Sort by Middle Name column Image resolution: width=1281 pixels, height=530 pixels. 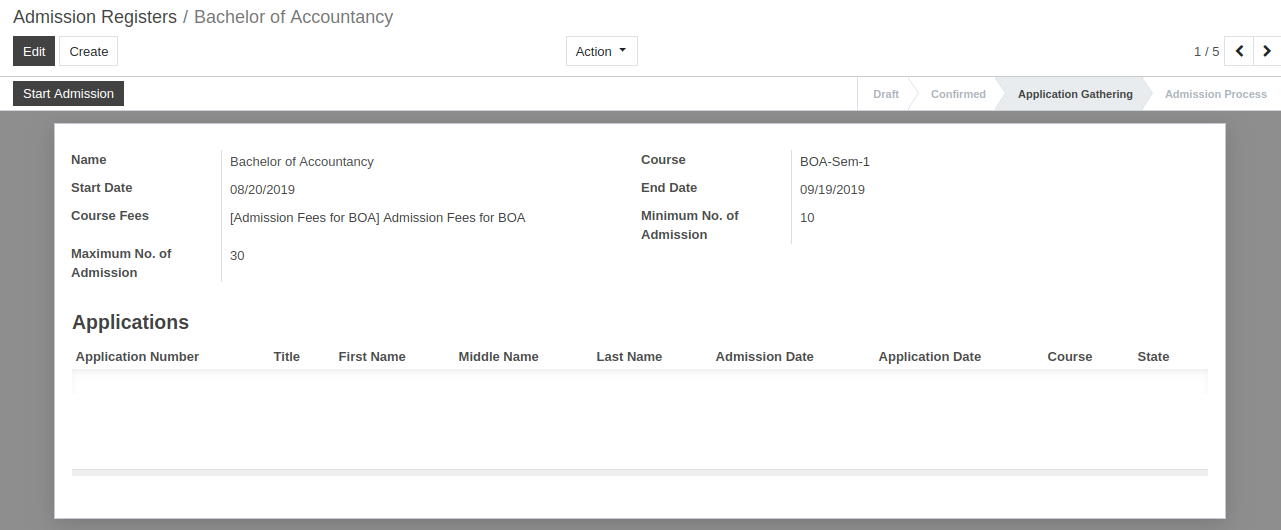[x=498, y=357]
